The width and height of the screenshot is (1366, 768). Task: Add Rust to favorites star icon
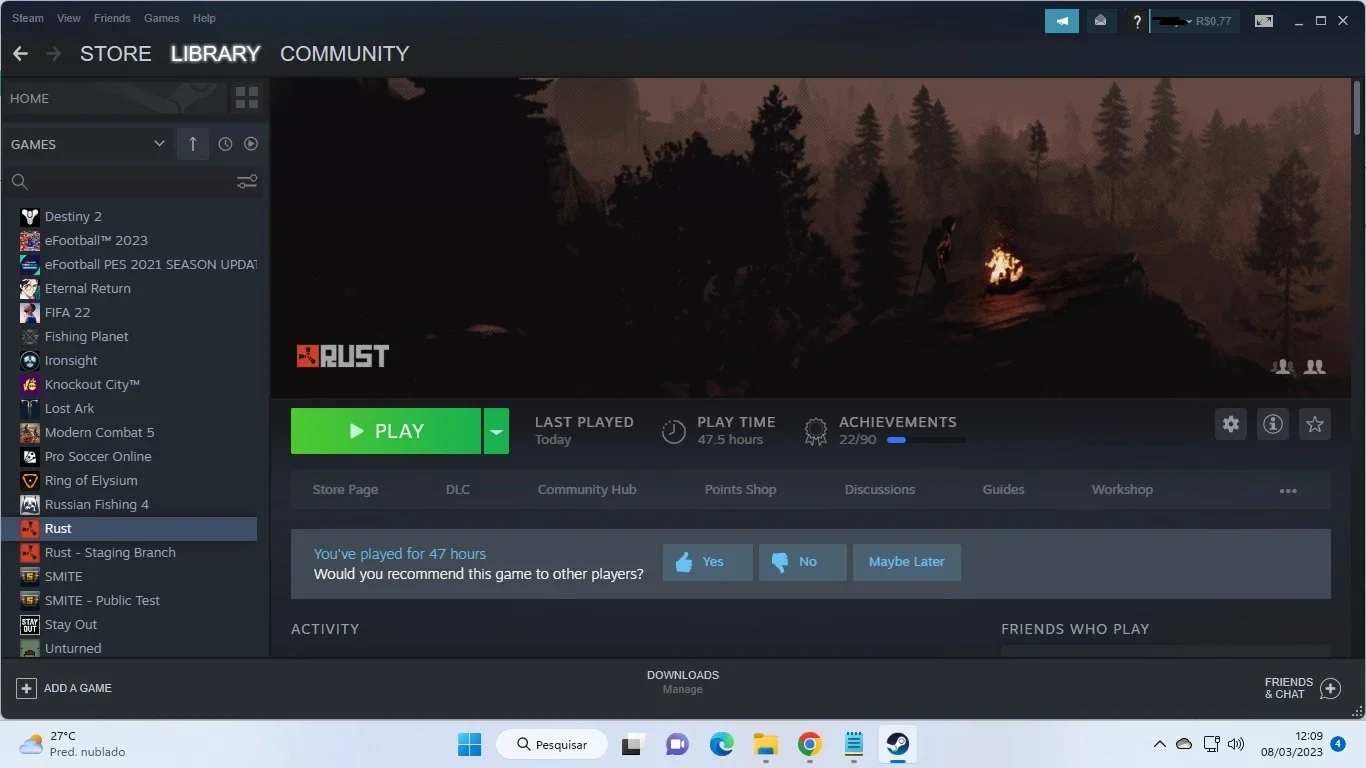pyautogui.click(x=1315, y=424)
